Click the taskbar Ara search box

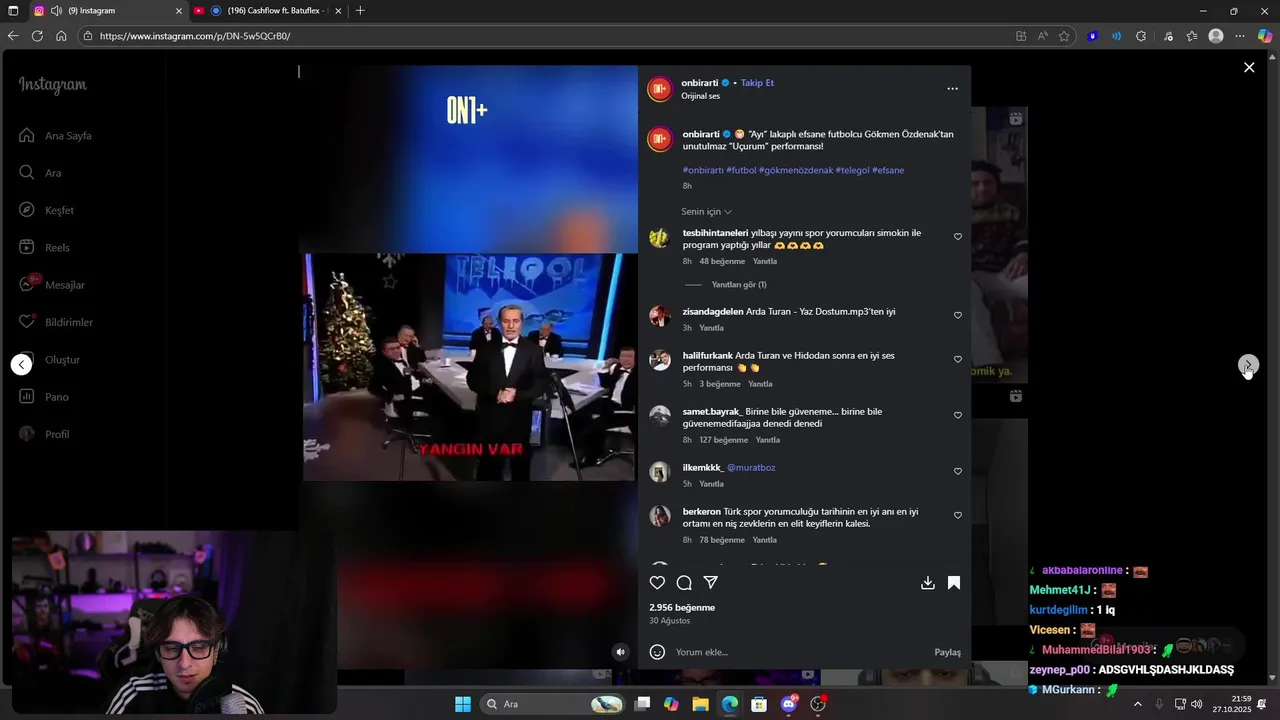(x=553, y=704)
